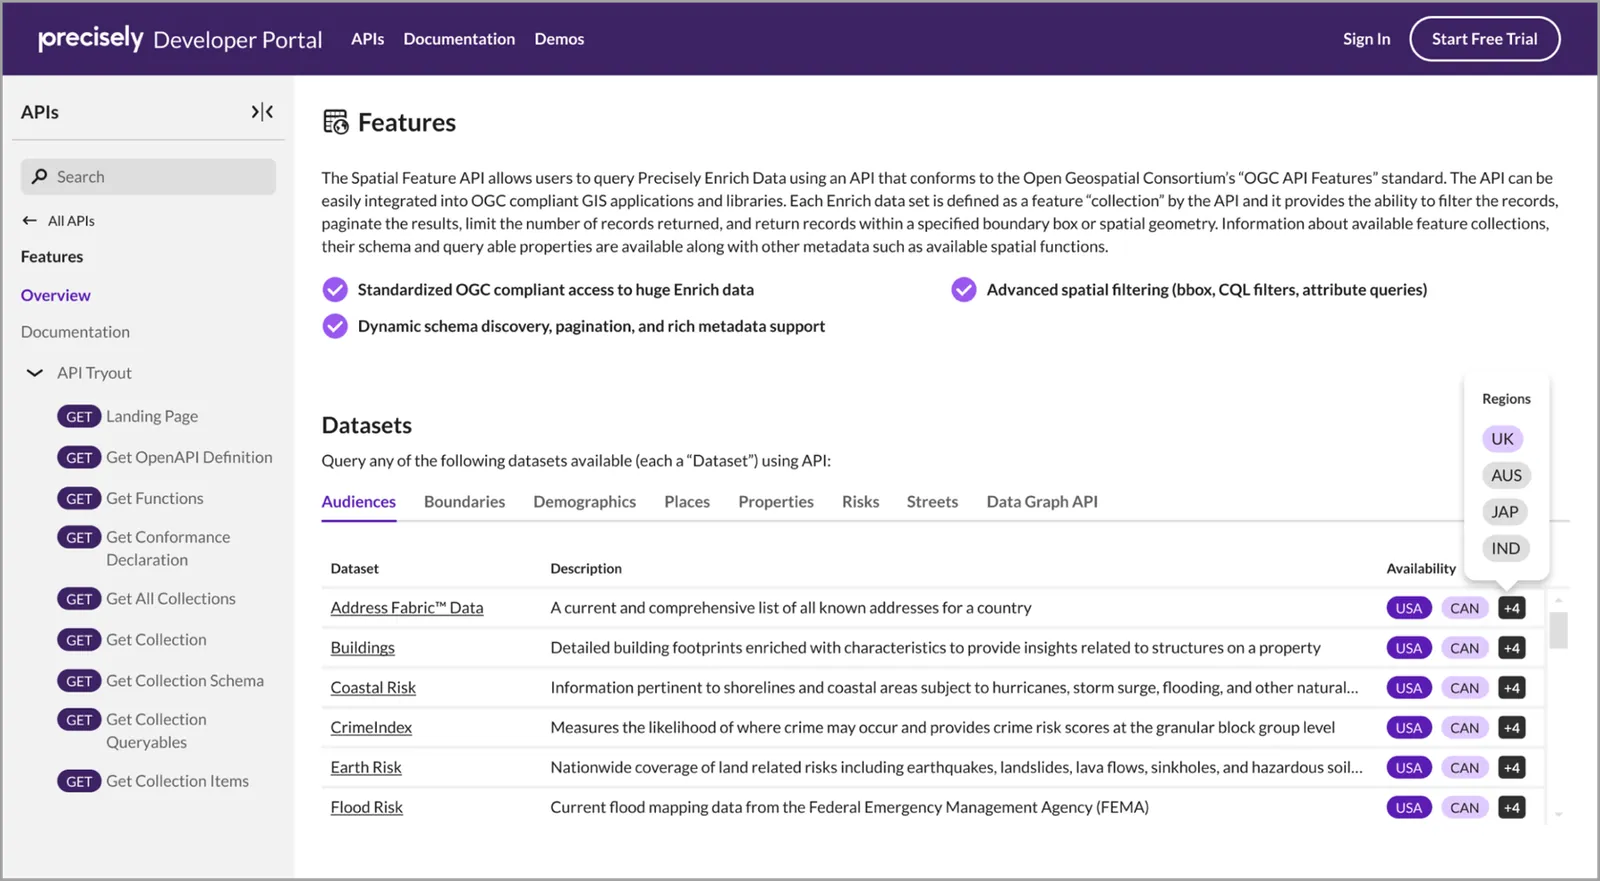This screenshot has height=881, width=1600.
Task: Click GET badge for Get Collection Schema
Action: pyautogui.click(x=79, y=681)
